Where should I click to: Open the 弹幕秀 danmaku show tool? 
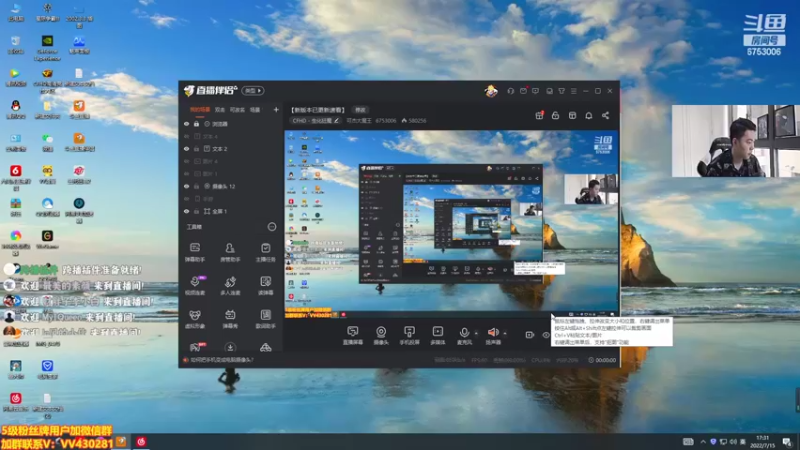pos(230,319)
